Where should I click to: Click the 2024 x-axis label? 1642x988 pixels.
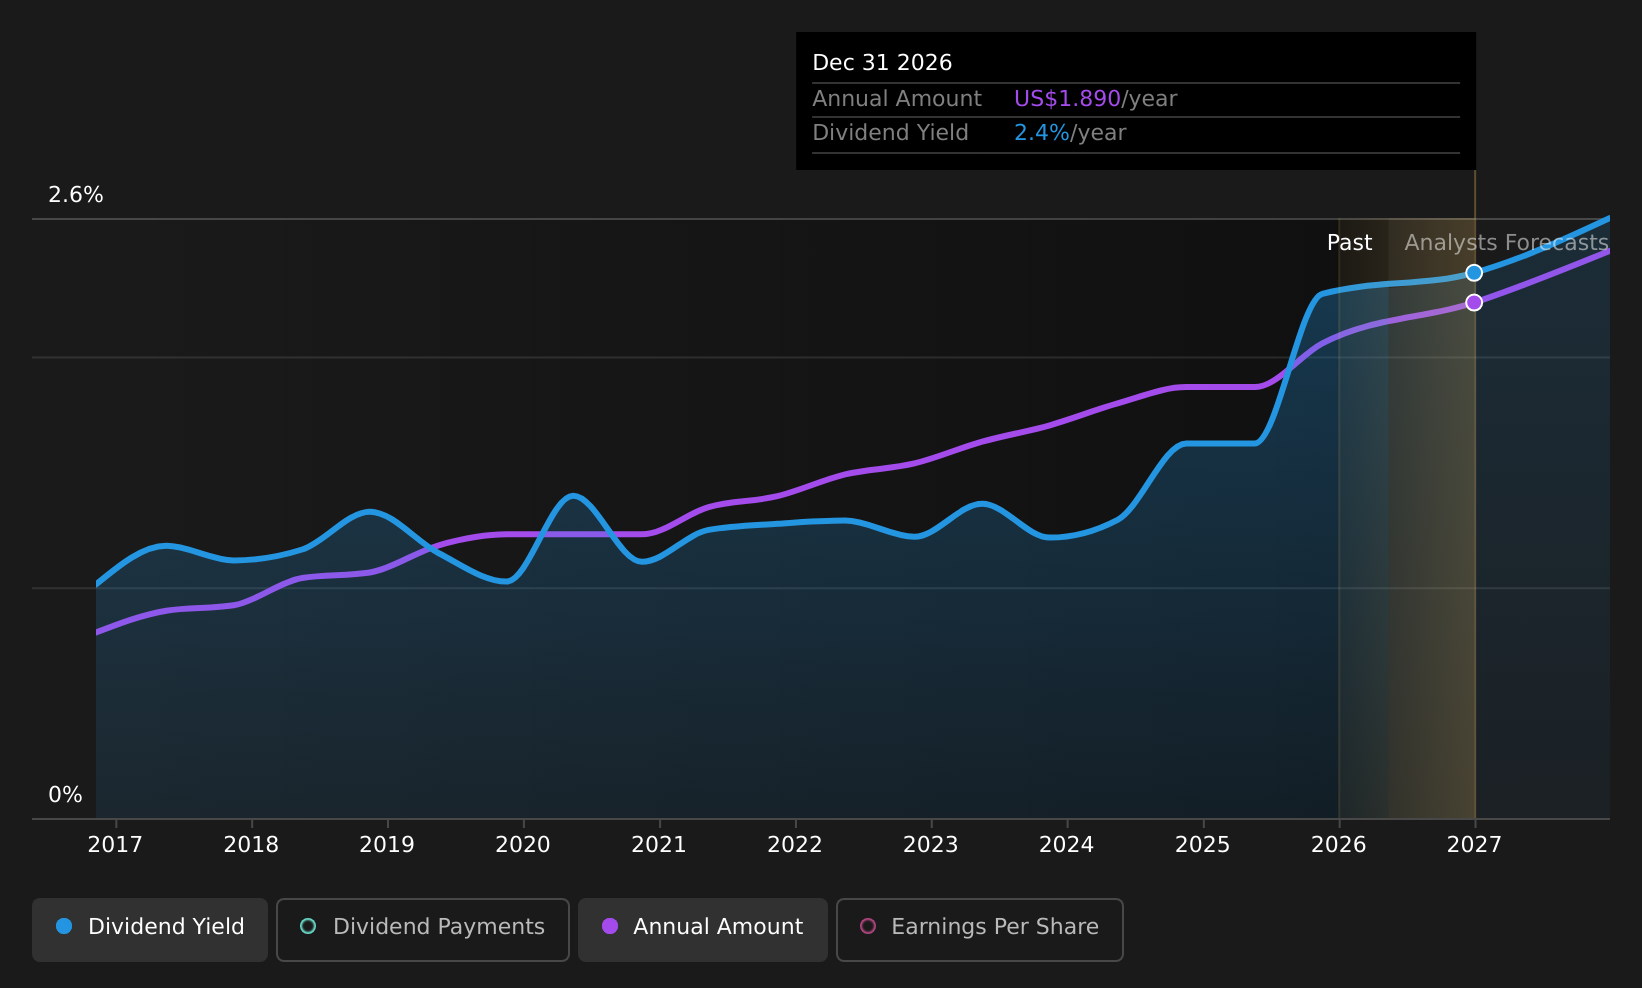click(1067, 845)
